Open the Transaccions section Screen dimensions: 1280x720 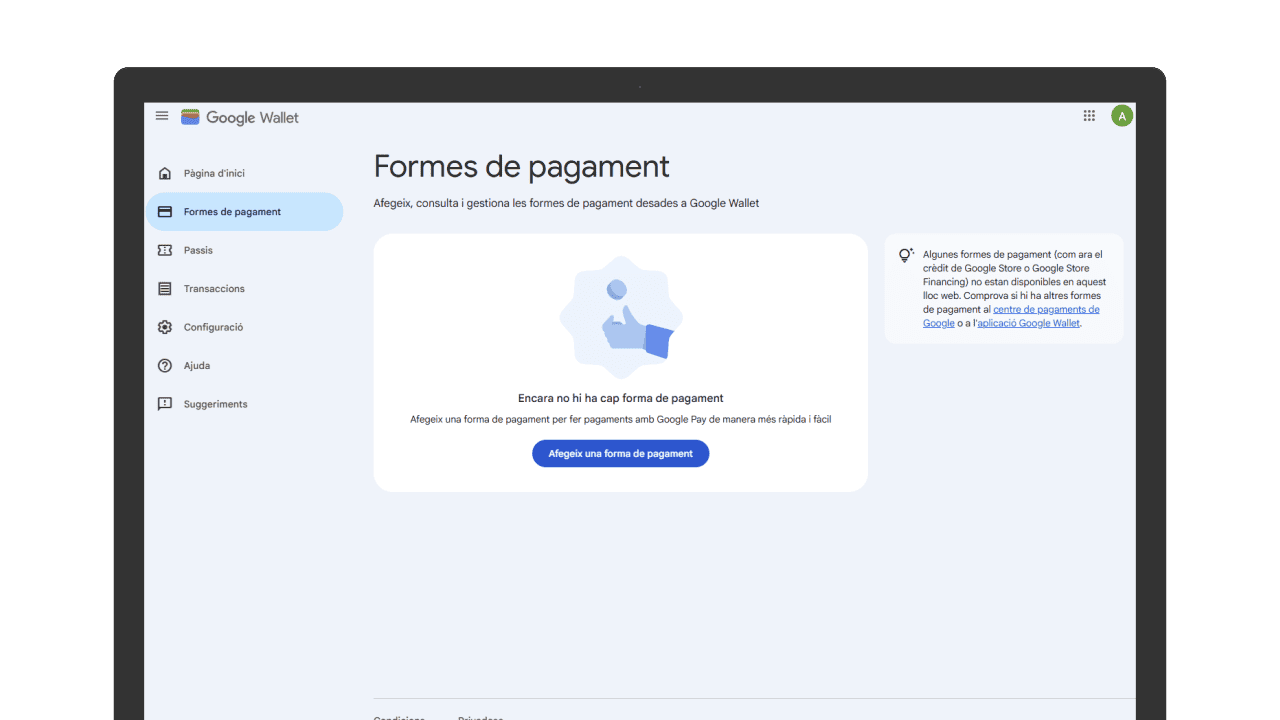click(214, 289)
